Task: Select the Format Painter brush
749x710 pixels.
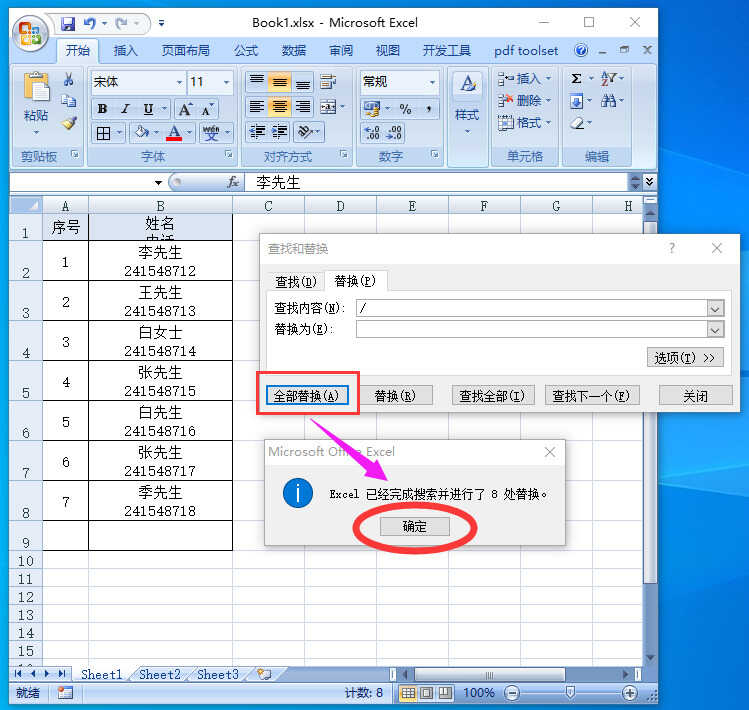Action: (x=69, y=123)
